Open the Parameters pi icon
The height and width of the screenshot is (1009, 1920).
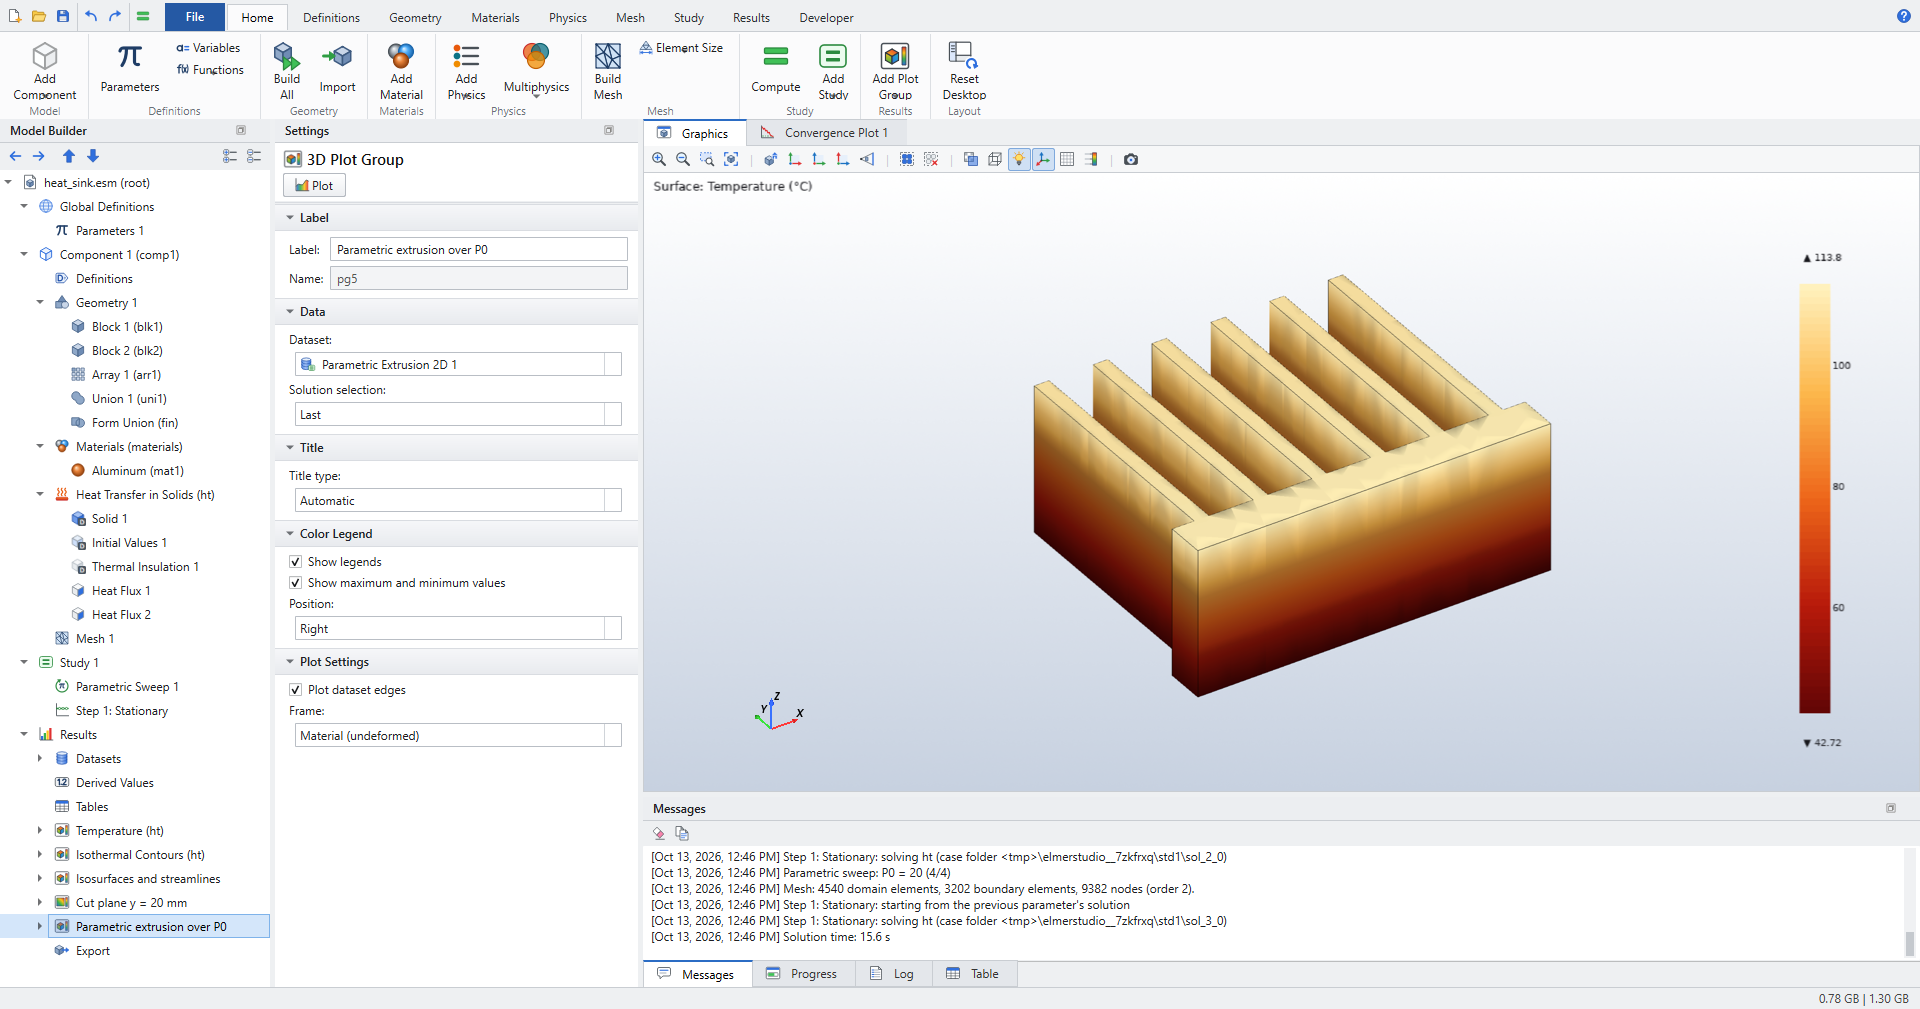tap(130, 69)
